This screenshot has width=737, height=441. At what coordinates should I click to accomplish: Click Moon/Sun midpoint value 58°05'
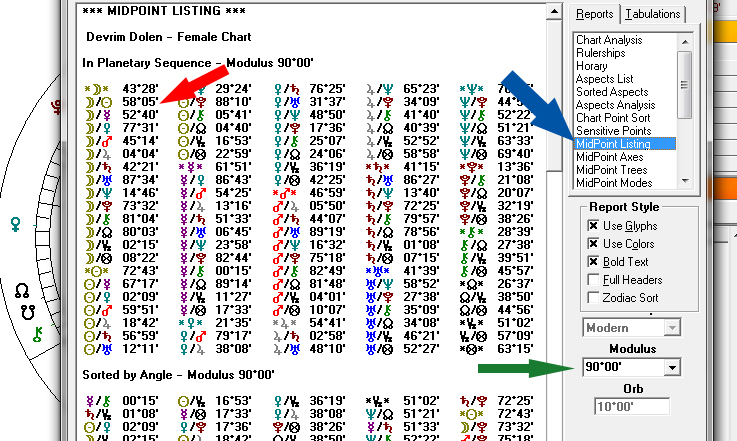coord(141,102)
